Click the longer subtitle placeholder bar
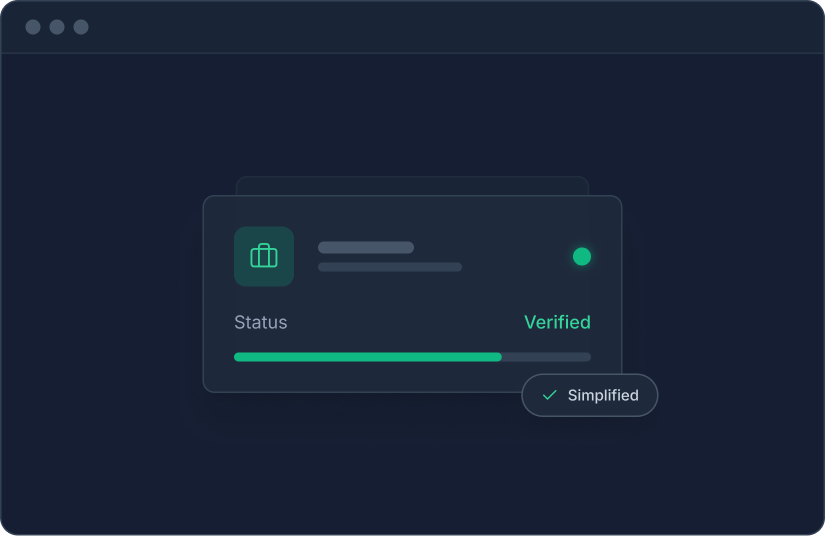The width and height of the screenshot is (825, 536). point(390,267)
